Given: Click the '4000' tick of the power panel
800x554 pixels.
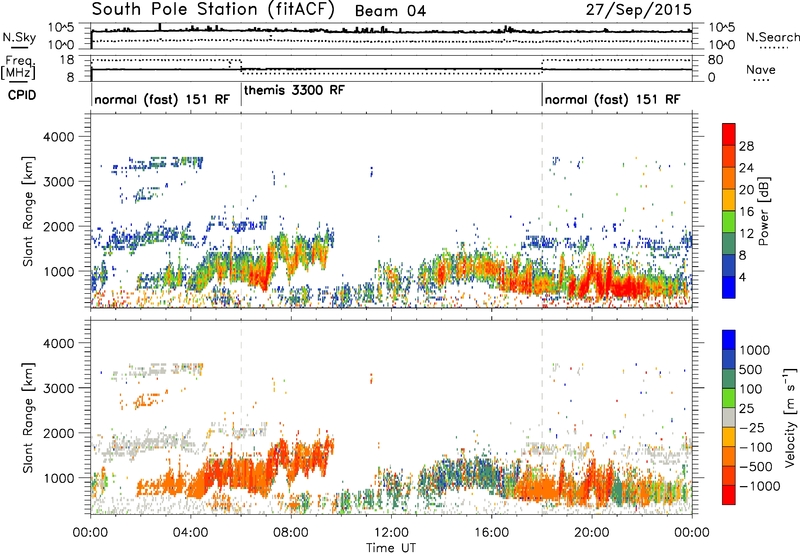Looking at the screenshot, I should (58, 137).
